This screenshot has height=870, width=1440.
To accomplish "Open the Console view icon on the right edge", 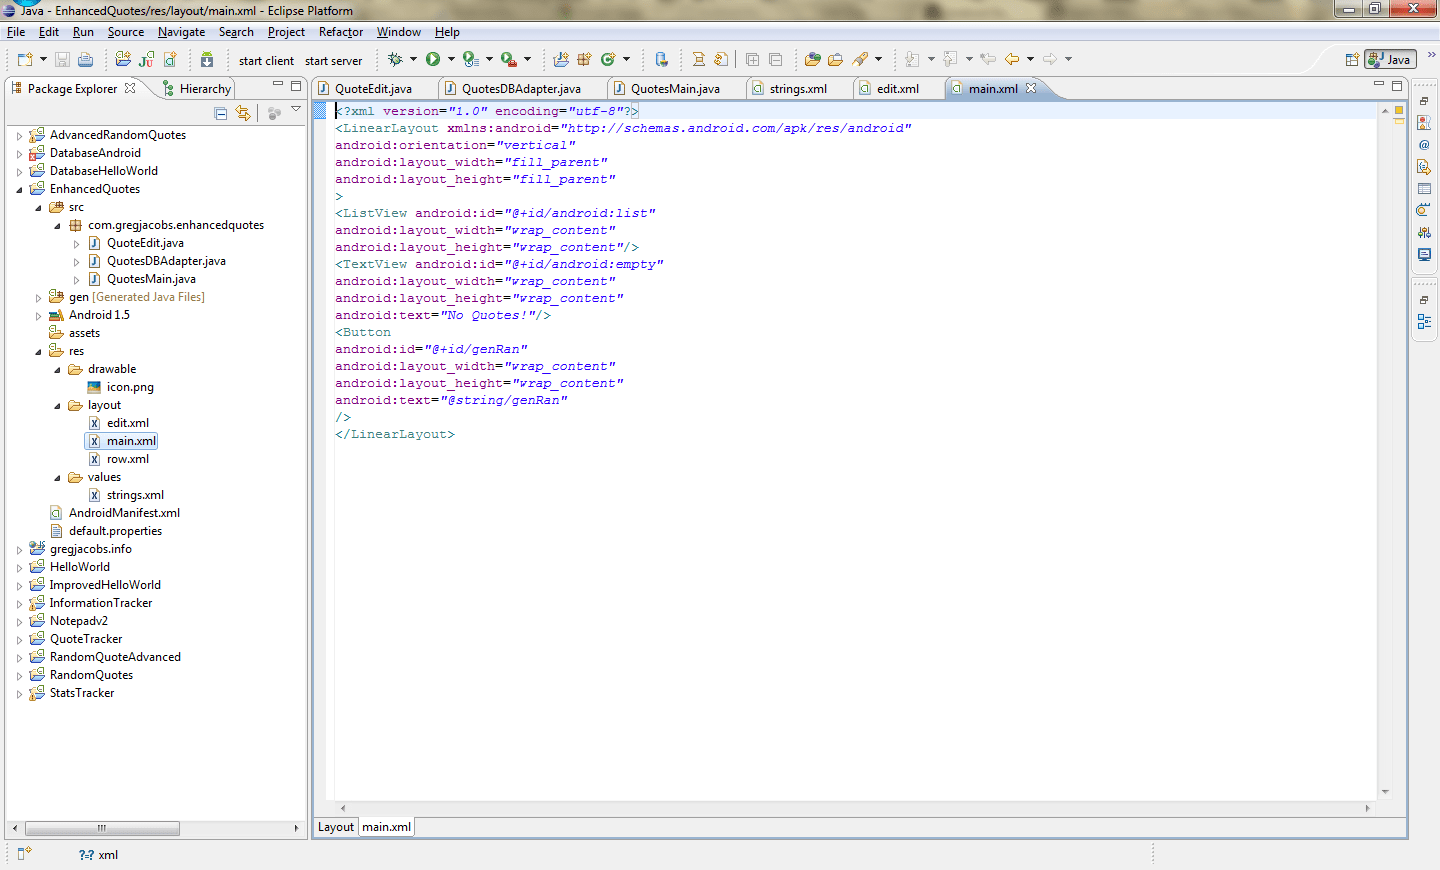I will (x=1425, y=255).
